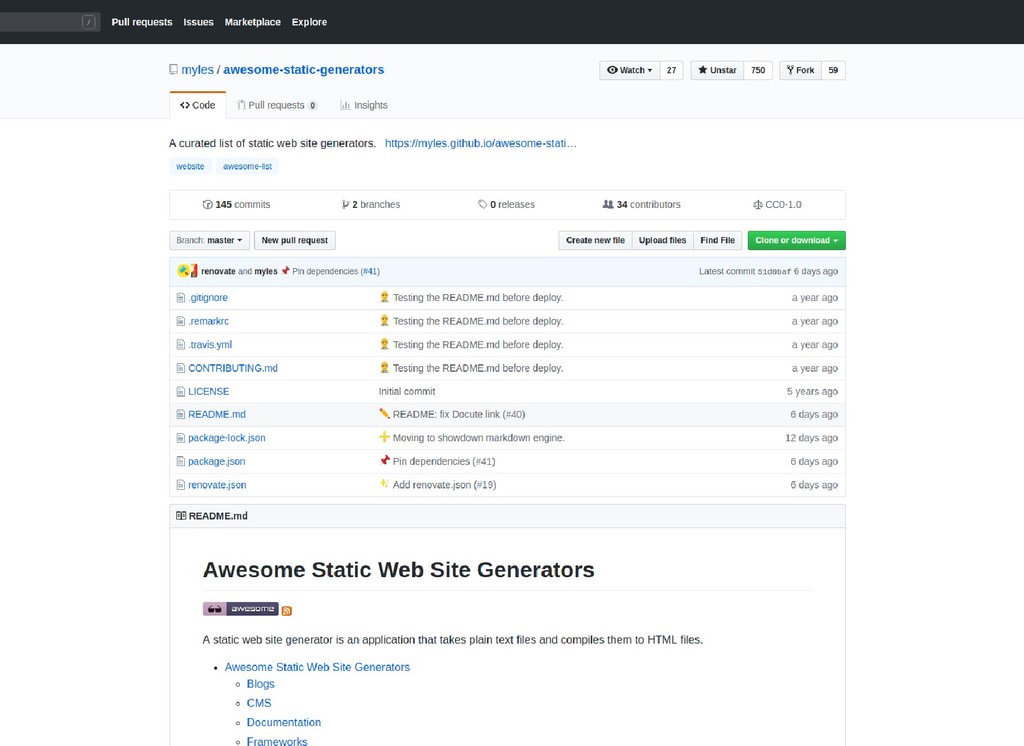Click the RSS feed icon in README
This screenshot has width=1024, height=746.
(287, 611)
